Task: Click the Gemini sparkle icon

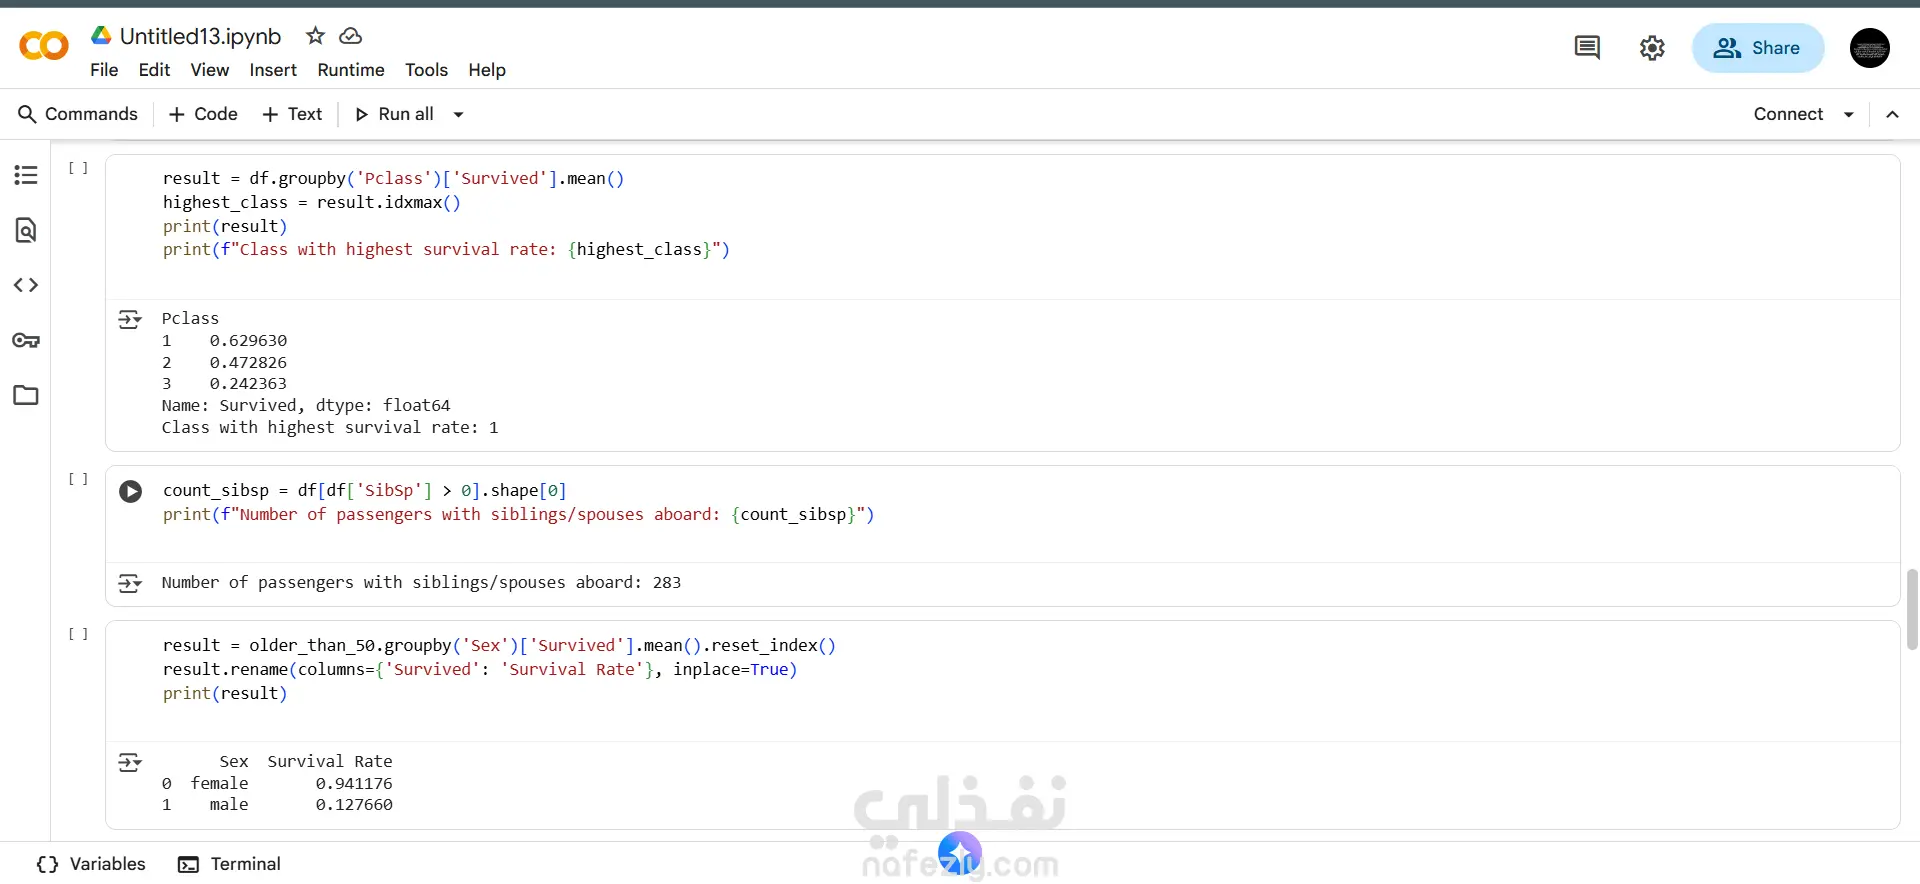Action: point(960,854)
